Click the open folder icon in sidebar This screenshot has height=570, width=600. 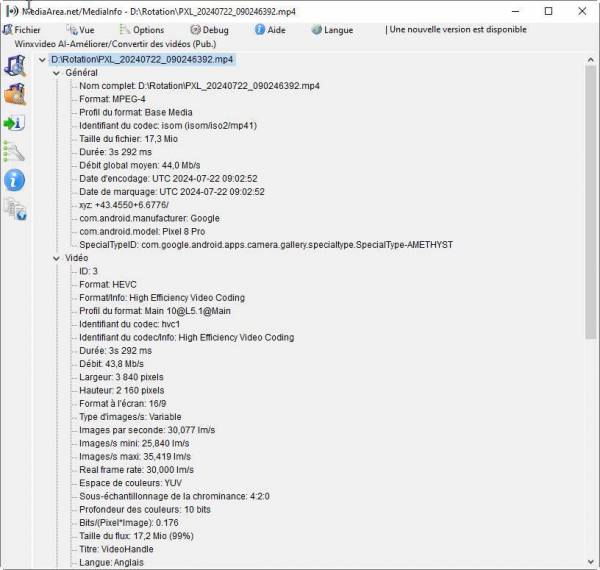[x=15, y=95]
